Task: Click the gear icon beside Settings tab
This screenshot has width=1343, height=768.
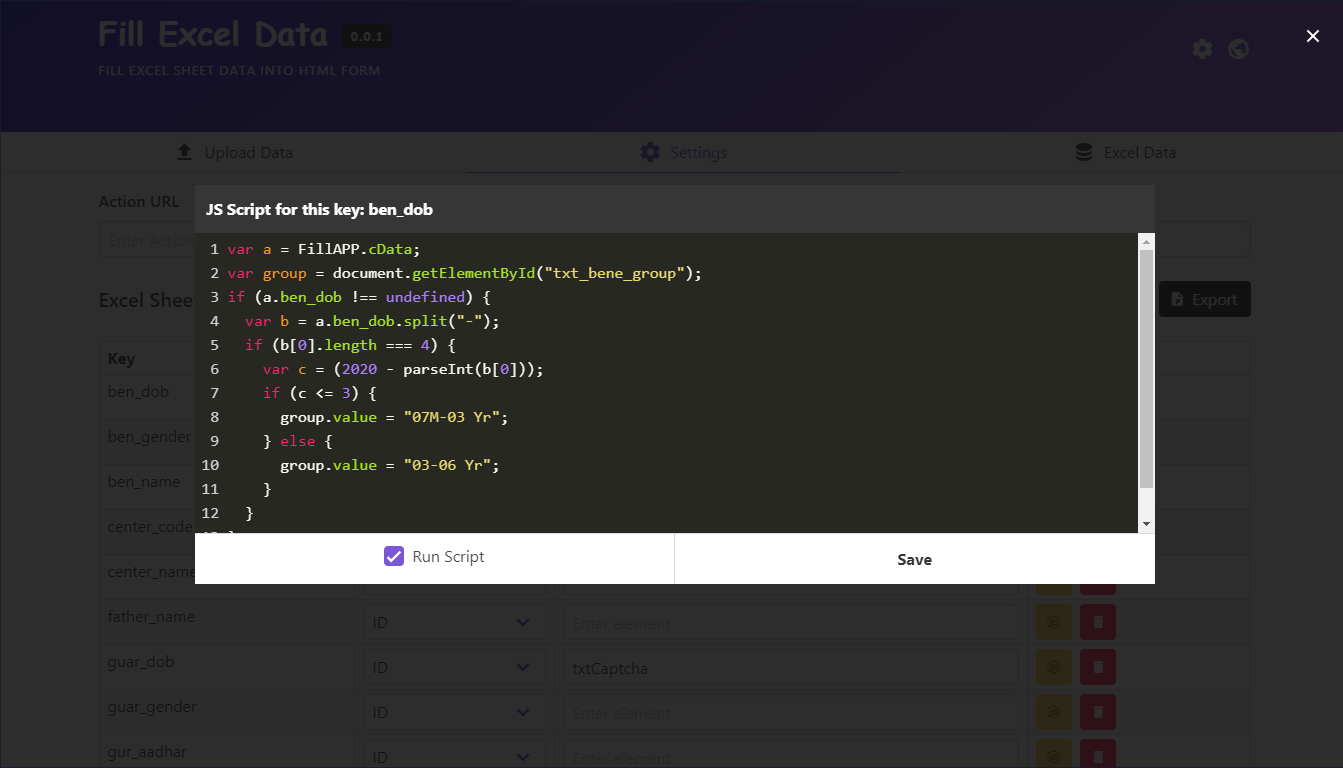Action: (x=650, y=152)
